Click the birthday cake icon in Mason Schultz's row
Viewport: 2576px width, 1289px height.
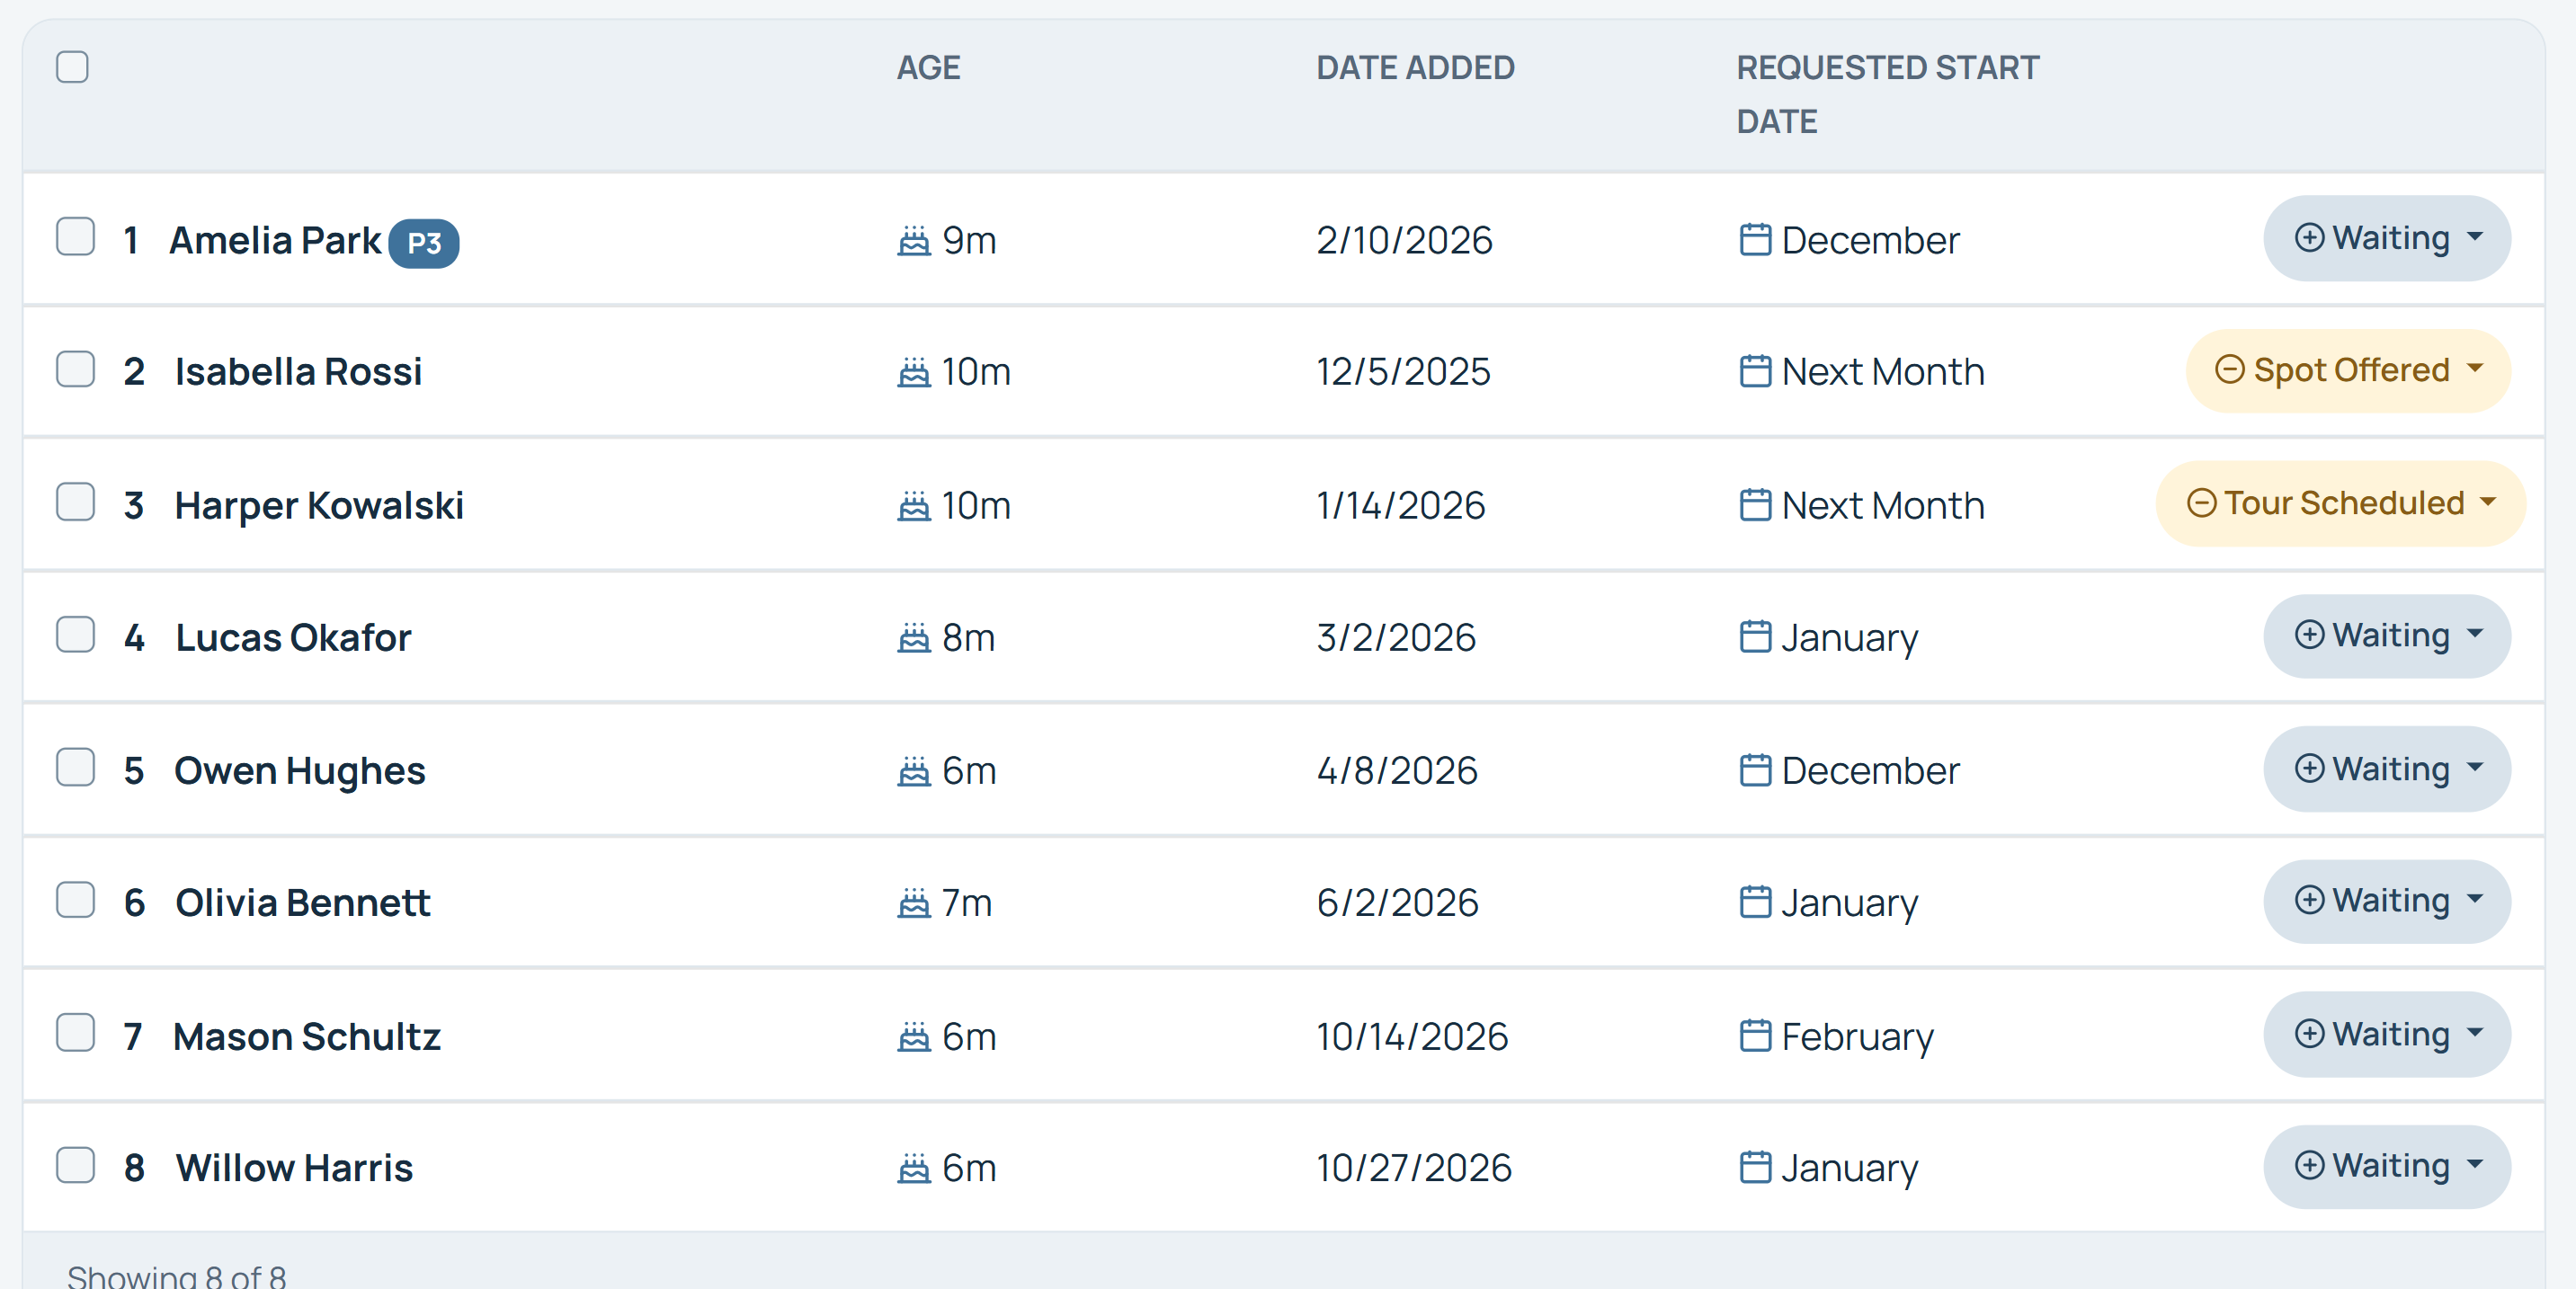tap(913, 1037)
